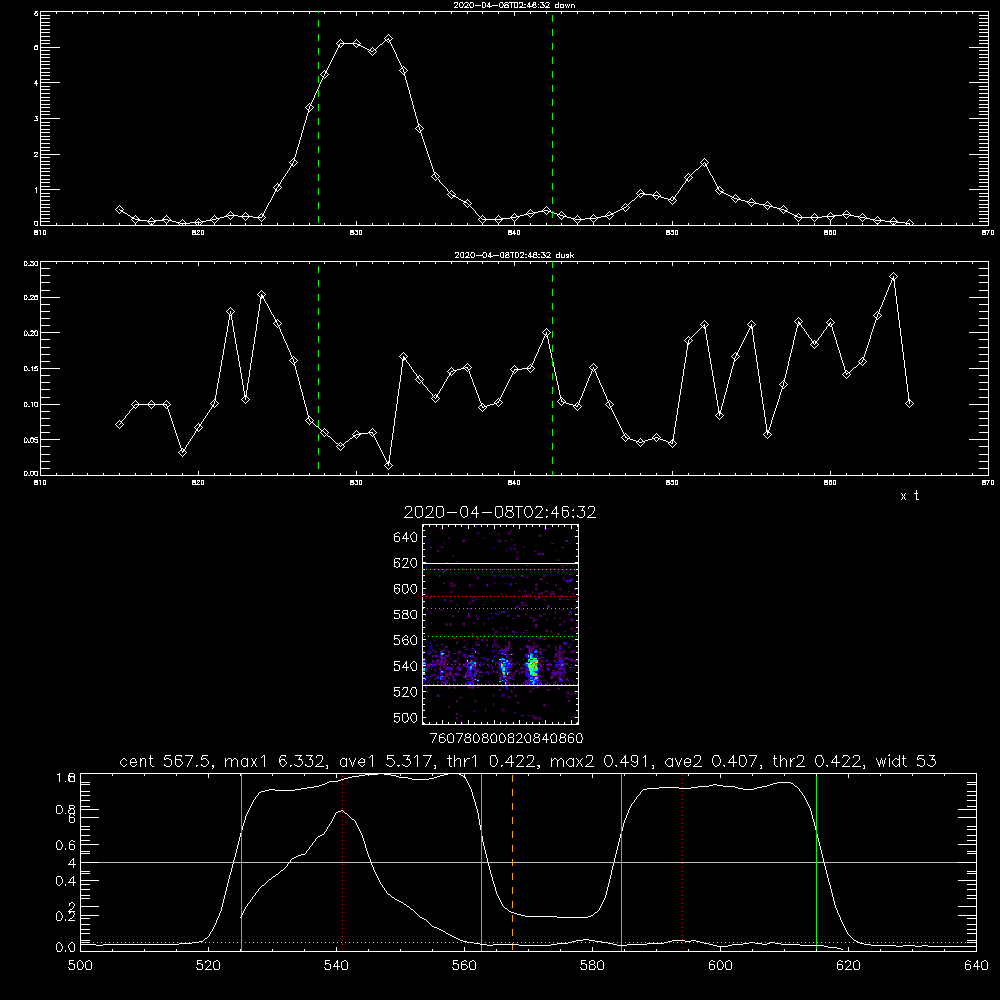The width and height of the screenshot is (1000, 1000).
Task: Click the x-axis label 500 in bottom profile
Action: pos(80,966)
